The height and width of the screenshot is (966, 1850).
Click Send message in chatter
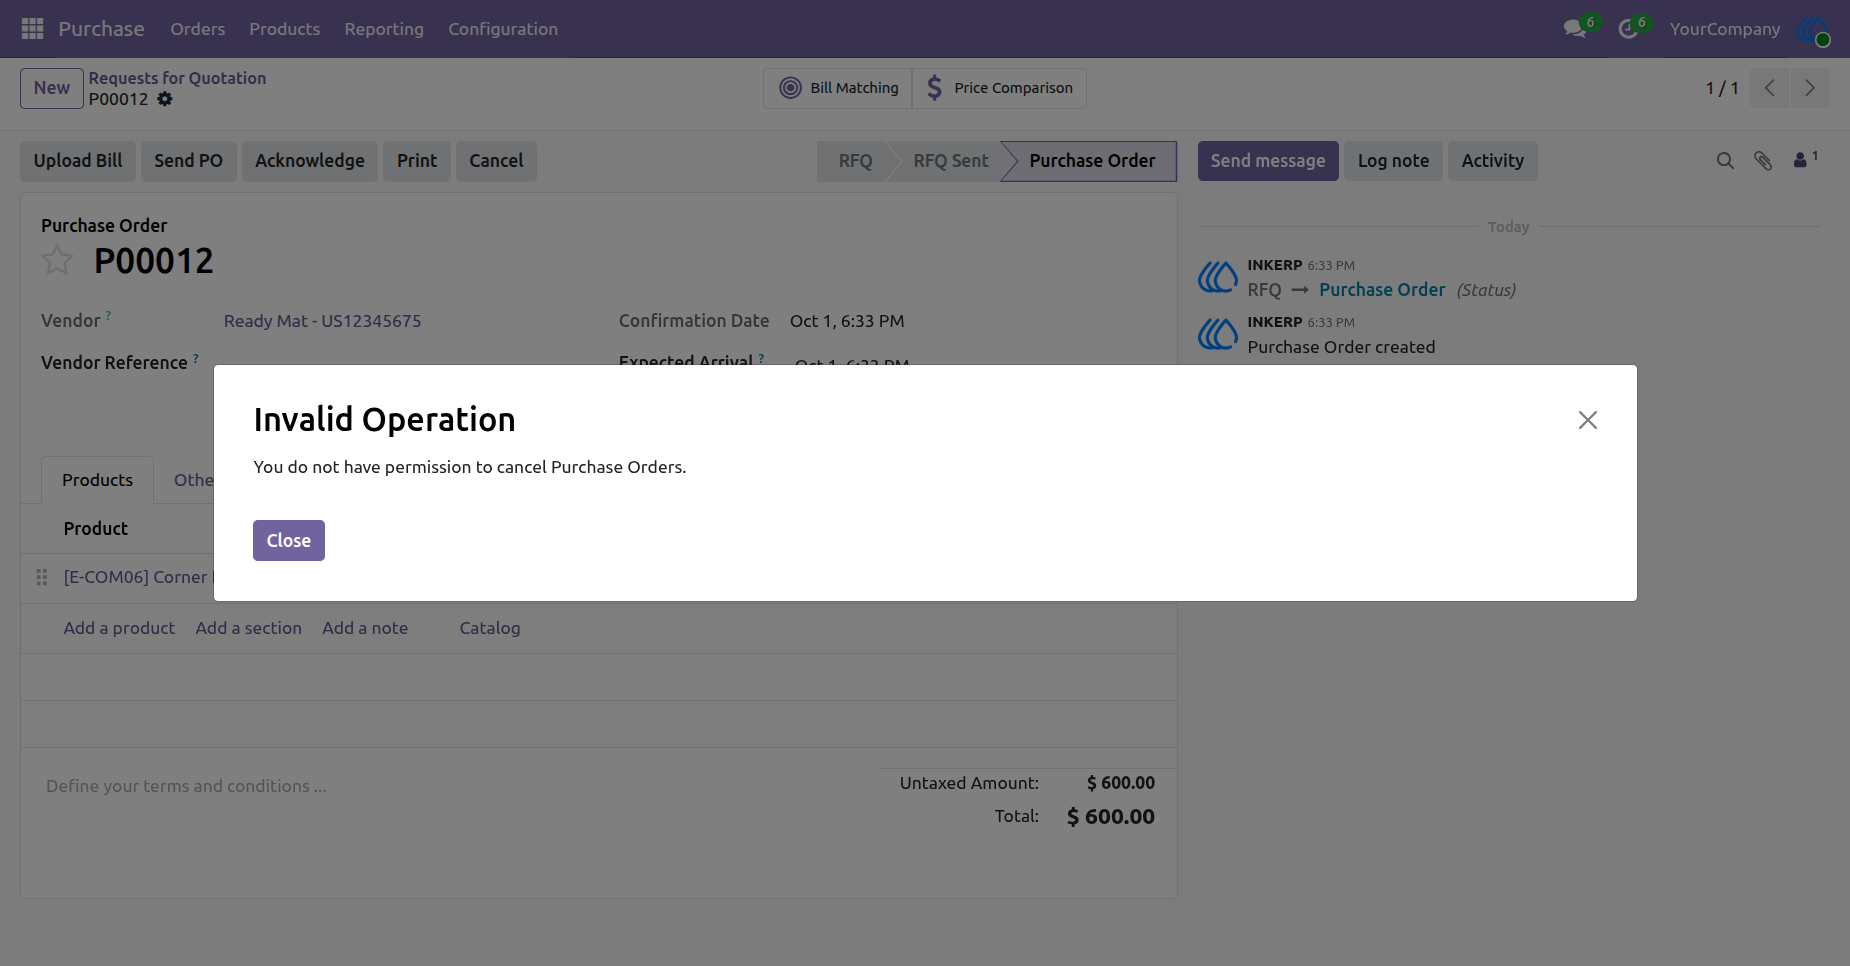[1268, 161]
